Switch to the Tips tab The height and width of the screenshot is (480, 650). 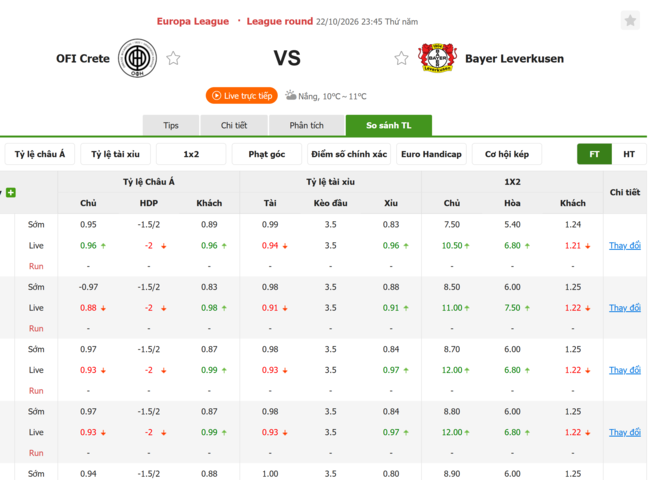pos(171,125)
